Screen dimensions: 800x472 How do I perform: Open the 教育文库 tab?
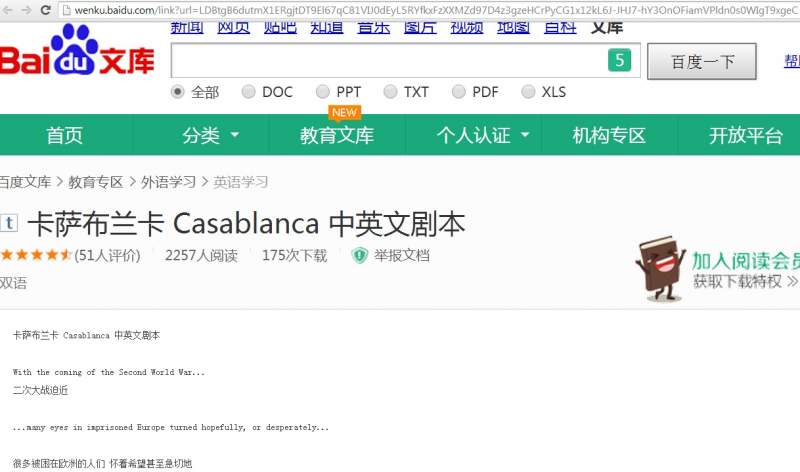click(337, 135)
